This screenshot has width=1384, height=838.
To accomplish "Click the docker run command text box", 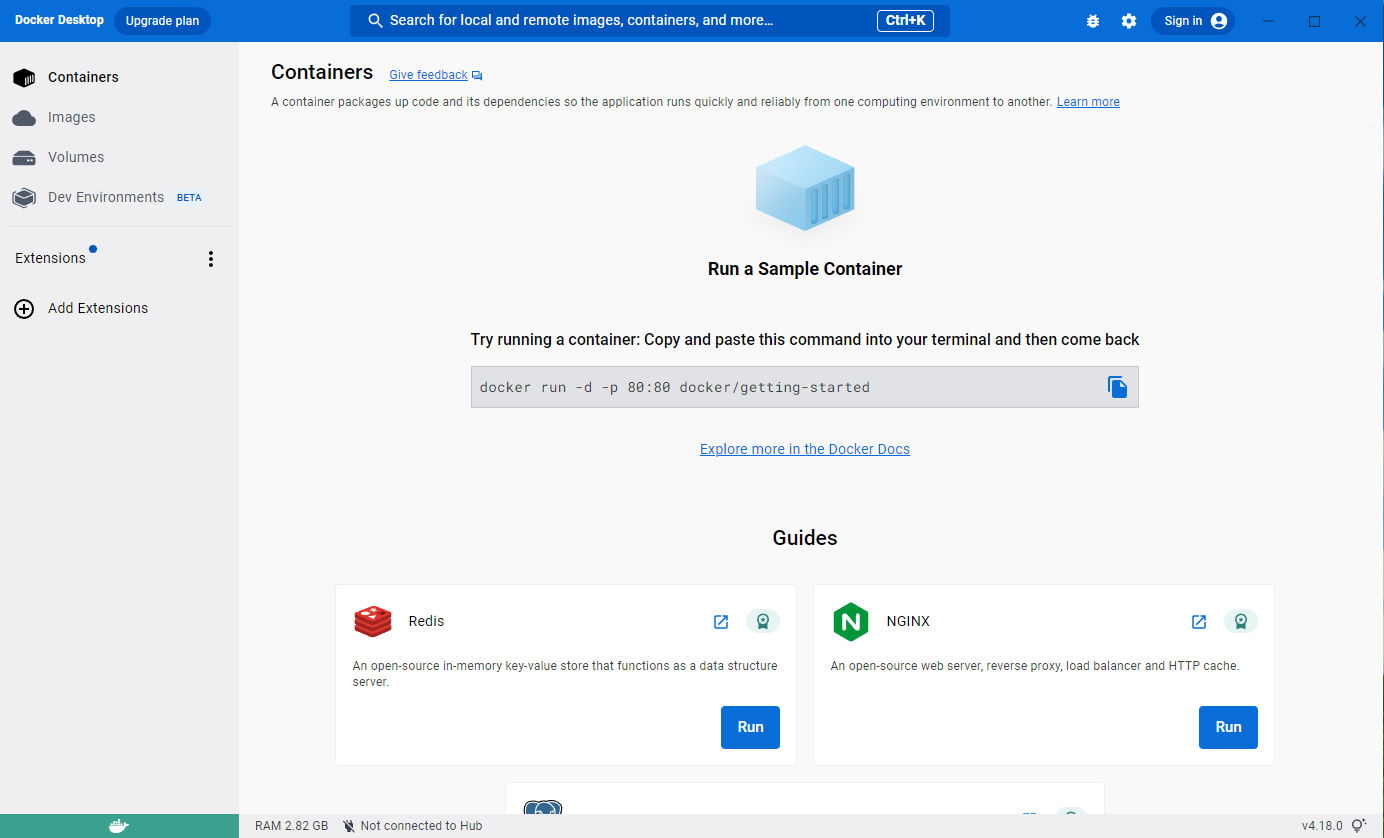I will coord(805,387).
